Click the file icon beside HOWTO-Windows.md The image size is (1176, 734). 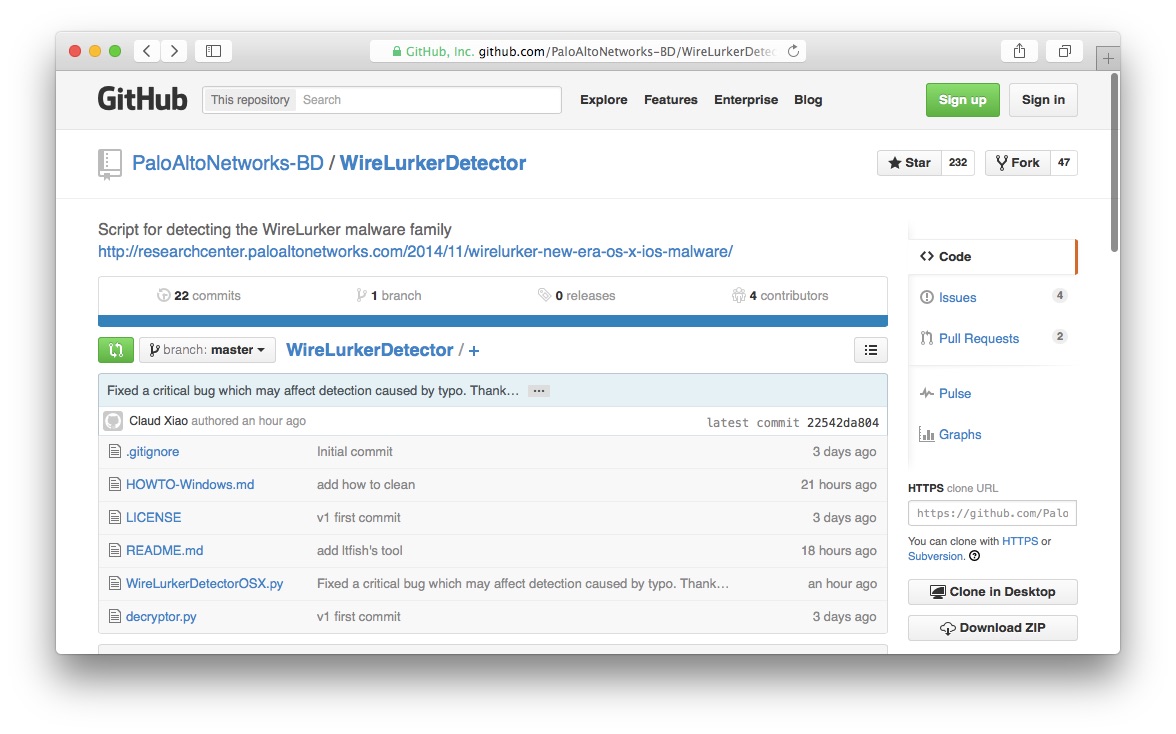coord(115,484)
